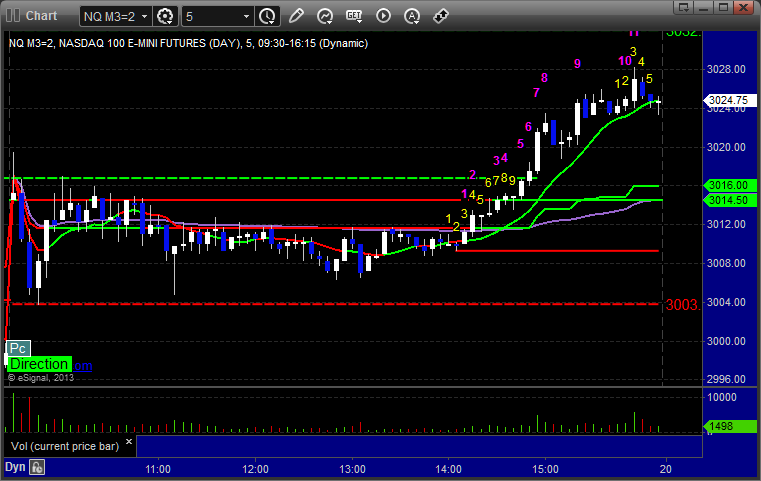Open the 5 interval dropdown
Viewport: 761px width, 481px height.
point(247,17)
